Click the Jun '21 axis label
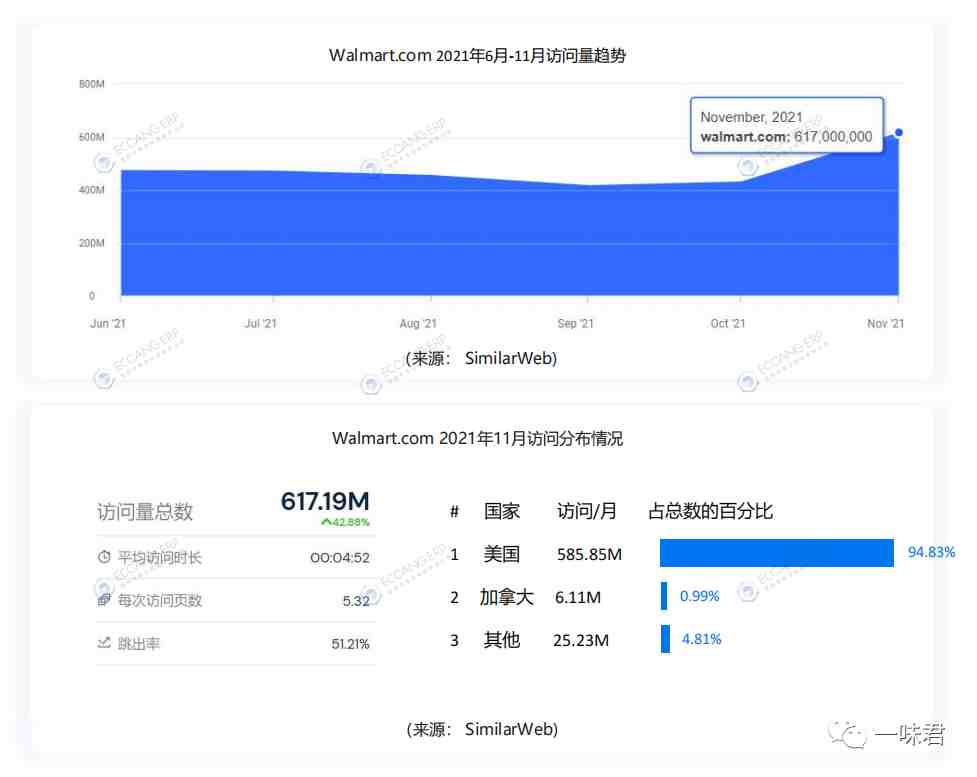The height and width of the screenshot is (777, 977). pos(108,323)
